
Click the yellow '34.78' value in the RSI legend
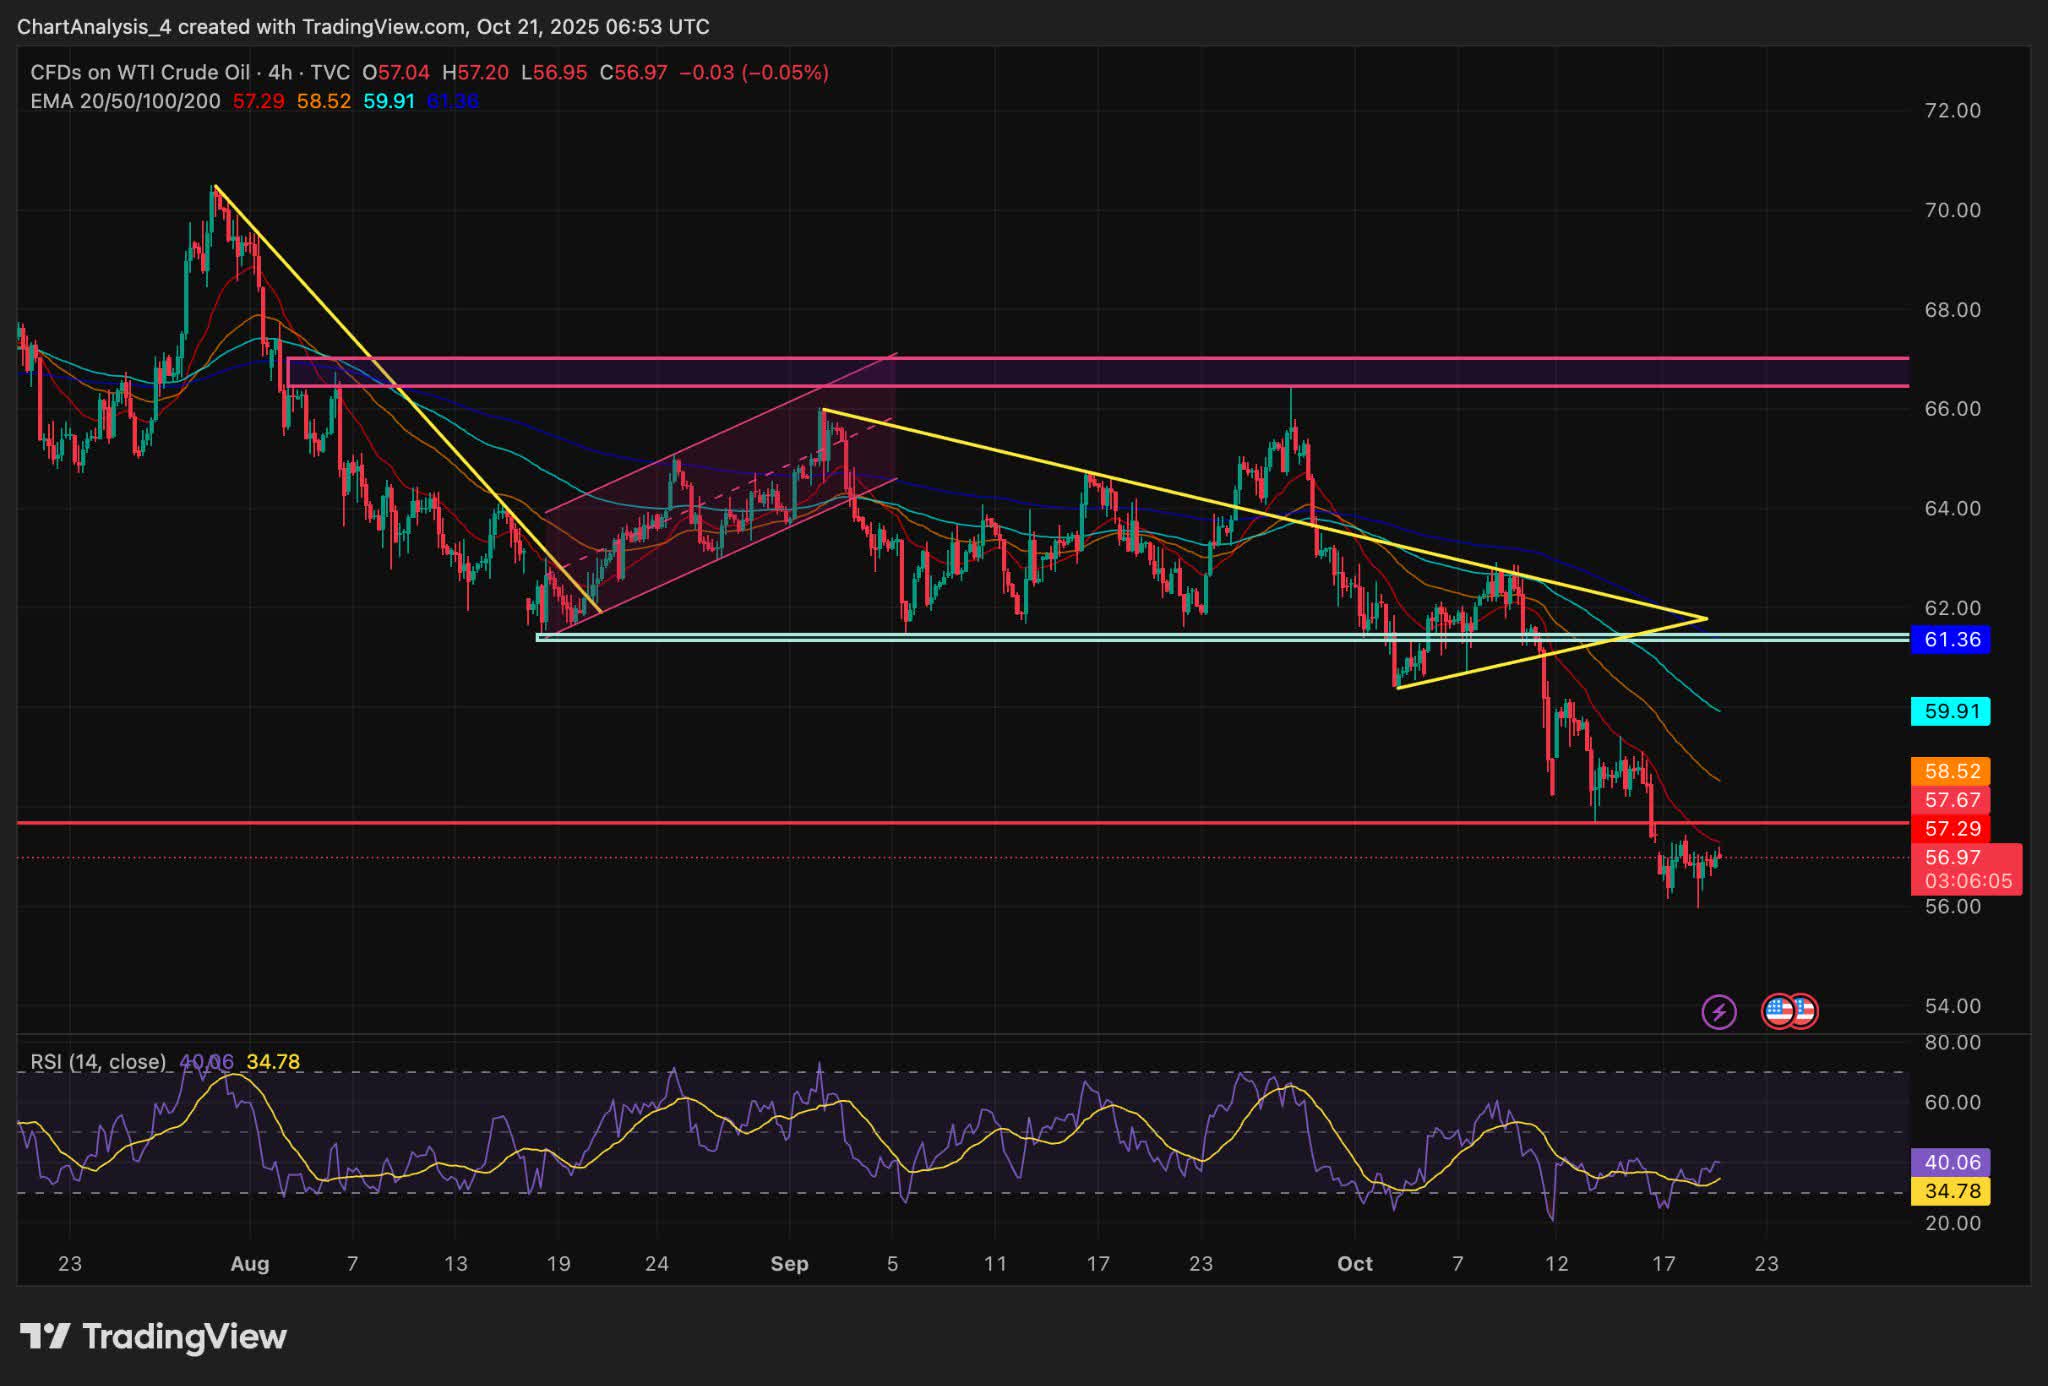tap(273, 1062)
